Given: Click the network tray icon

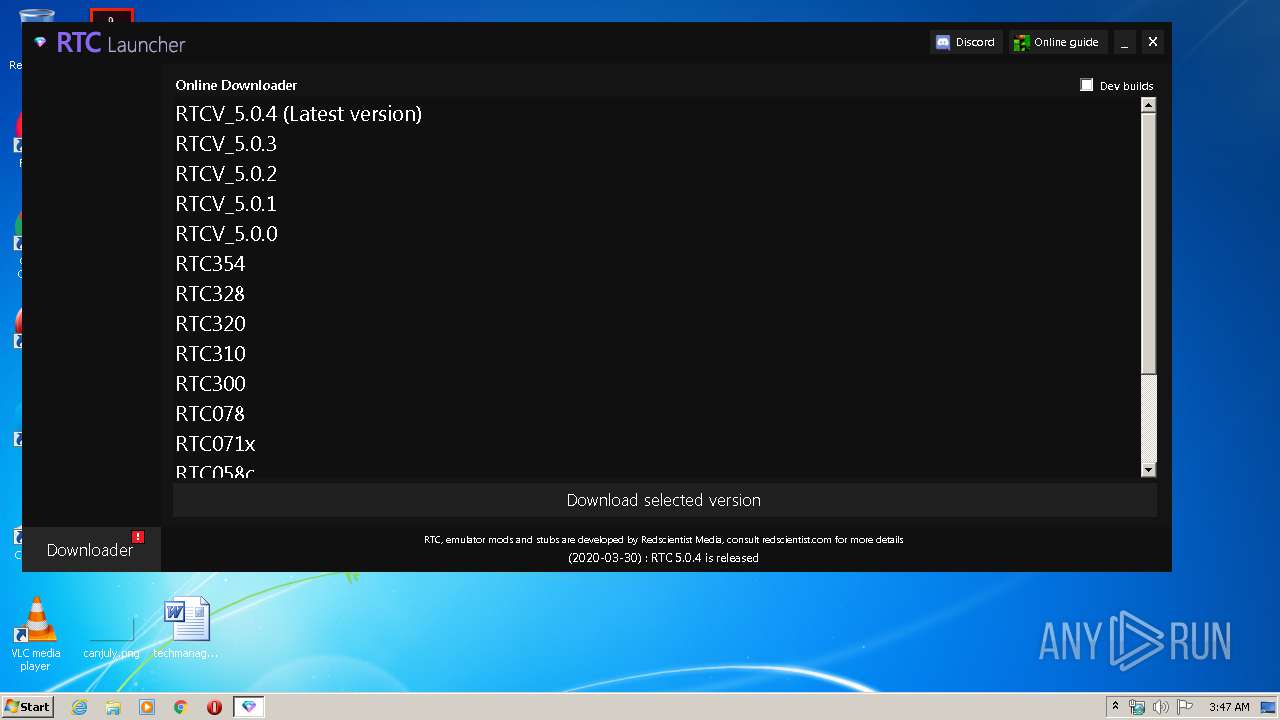Looking at the screenshot, I should tap(1137, 707).
